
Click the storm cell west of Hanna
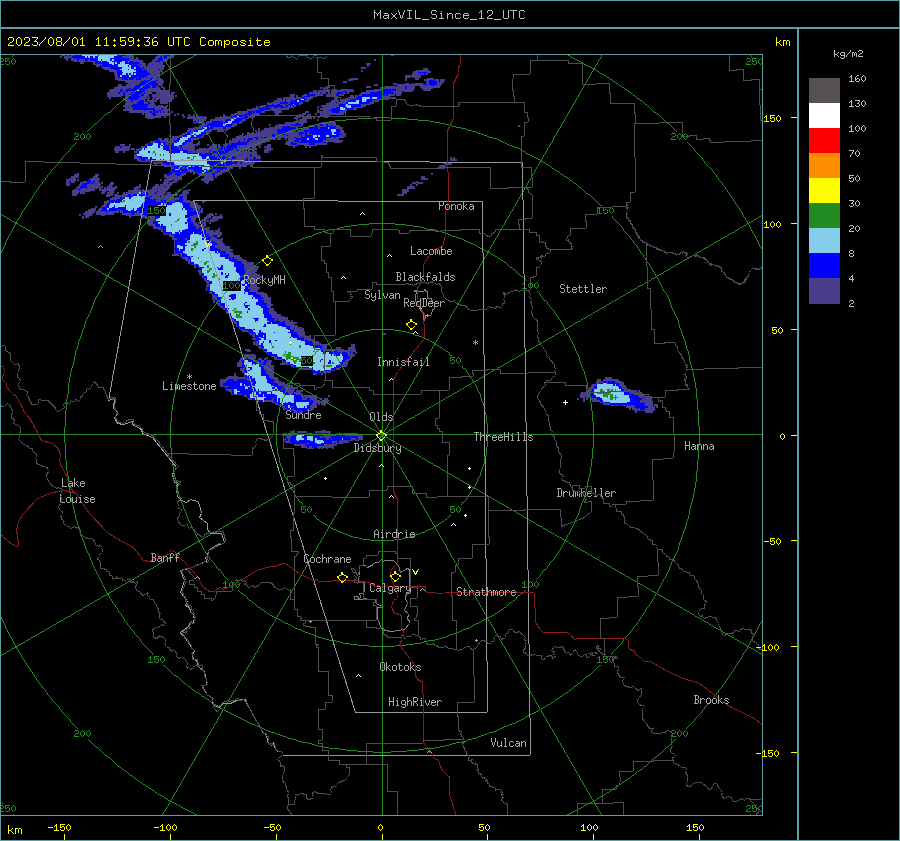tap(617, 396)
